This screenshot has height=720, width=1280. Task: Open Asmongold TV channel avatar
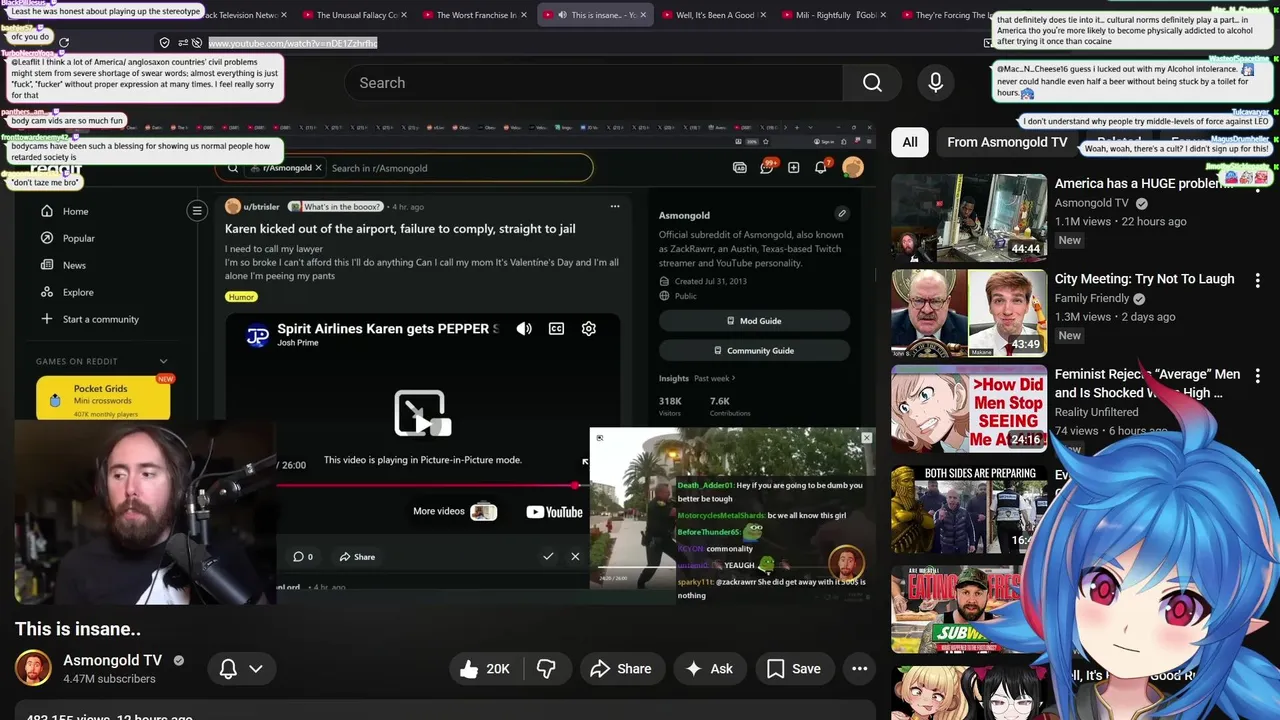(x=32, y=668)
